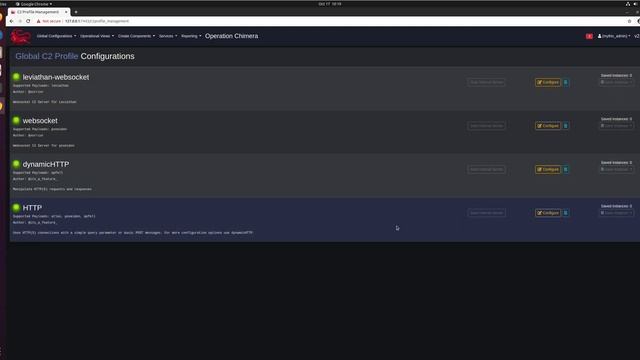The height and width of the screenshot is (360, 640).
Task: Open saved instances dropdown for leviathan-websocket
Action: (x=616, y=82)
